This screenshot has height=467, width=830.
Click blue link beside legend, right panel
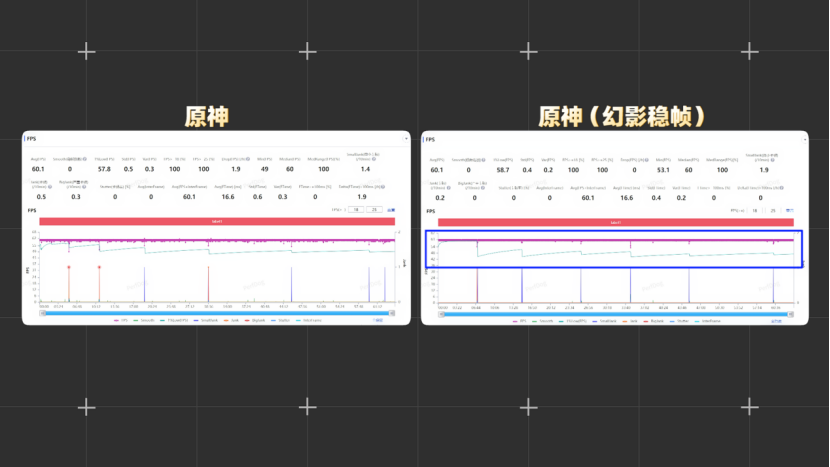(x=776, y=321)
